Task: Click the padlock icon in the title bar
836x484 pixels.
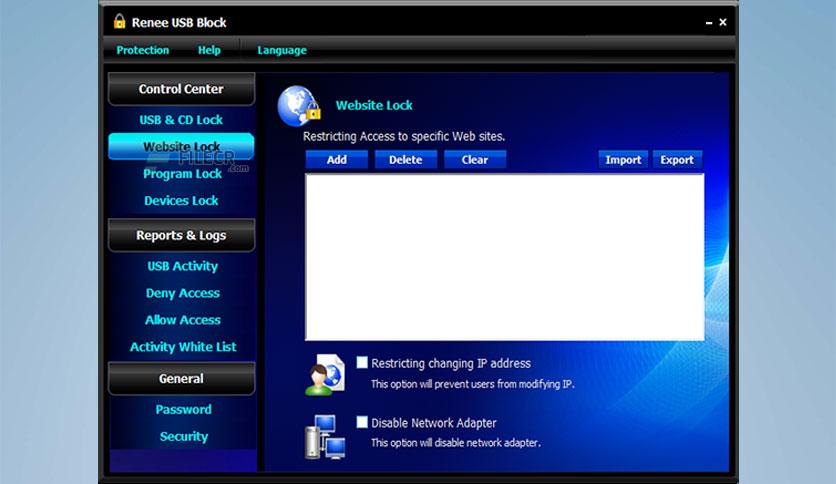Action: click(x=119, y=21)
